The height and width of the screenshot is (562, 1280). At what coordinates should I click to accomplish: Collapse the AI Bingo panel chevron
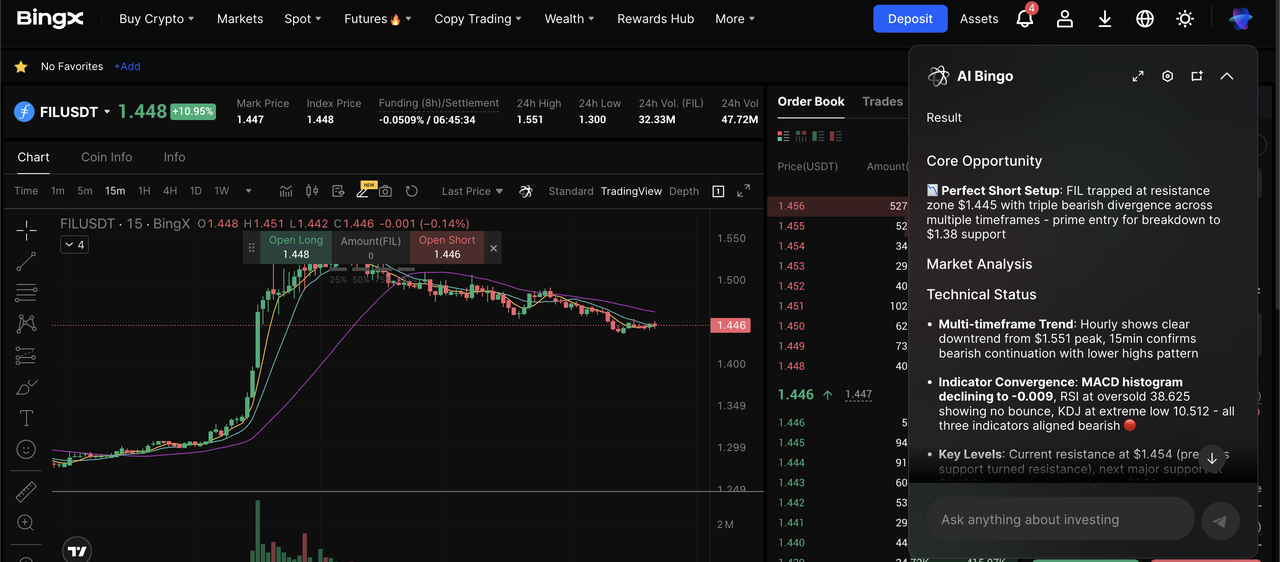pyautogui.click(x=1227, y=76)
